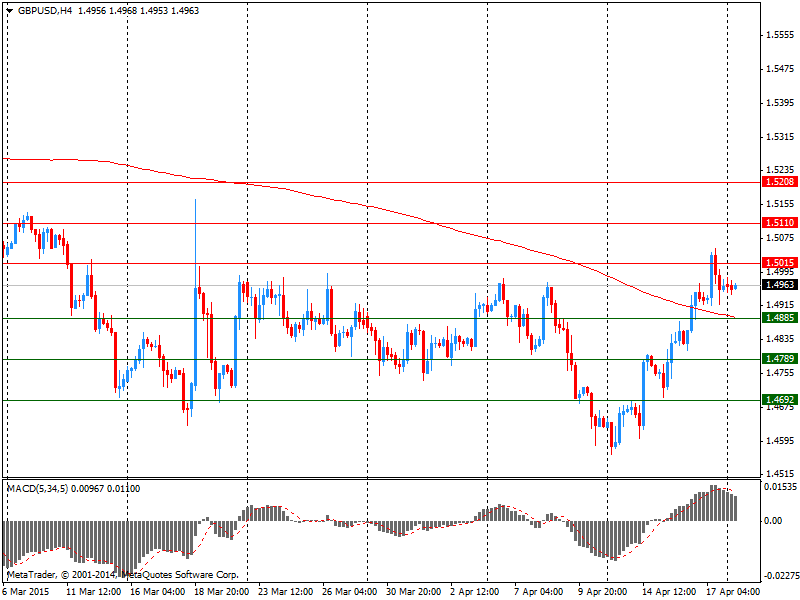Click the 1.5555 price scale value
800x600 pixels.
[x=781, y=35]
